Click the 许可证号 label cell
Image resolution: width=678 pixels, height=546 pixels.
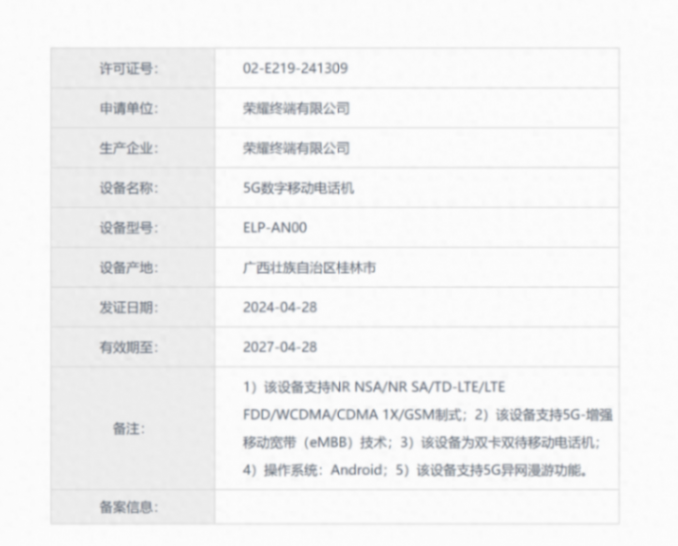[x=129, y=69]
